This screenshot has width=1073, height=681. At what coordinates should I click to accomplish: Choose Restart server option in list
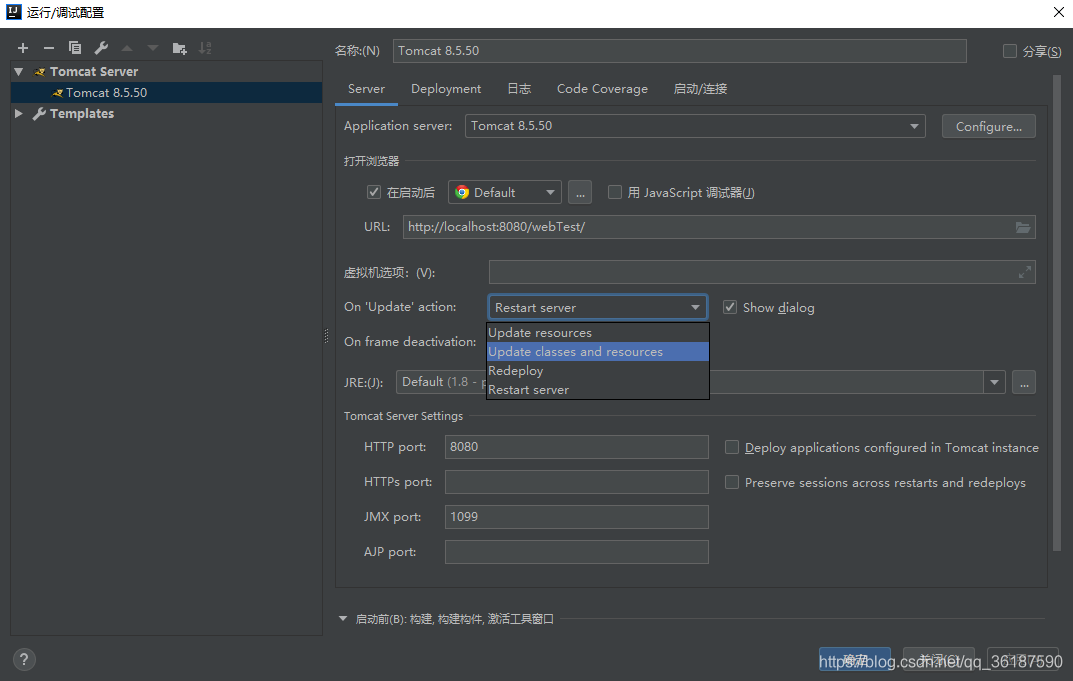coord(597,390)
